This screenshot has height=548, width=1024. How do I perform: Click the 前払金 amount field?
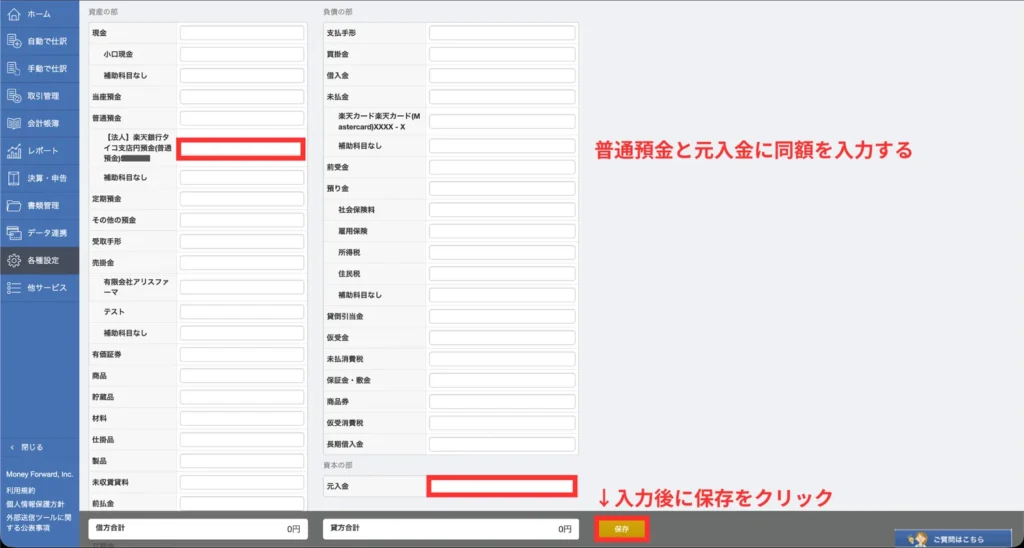pos(242,504)
